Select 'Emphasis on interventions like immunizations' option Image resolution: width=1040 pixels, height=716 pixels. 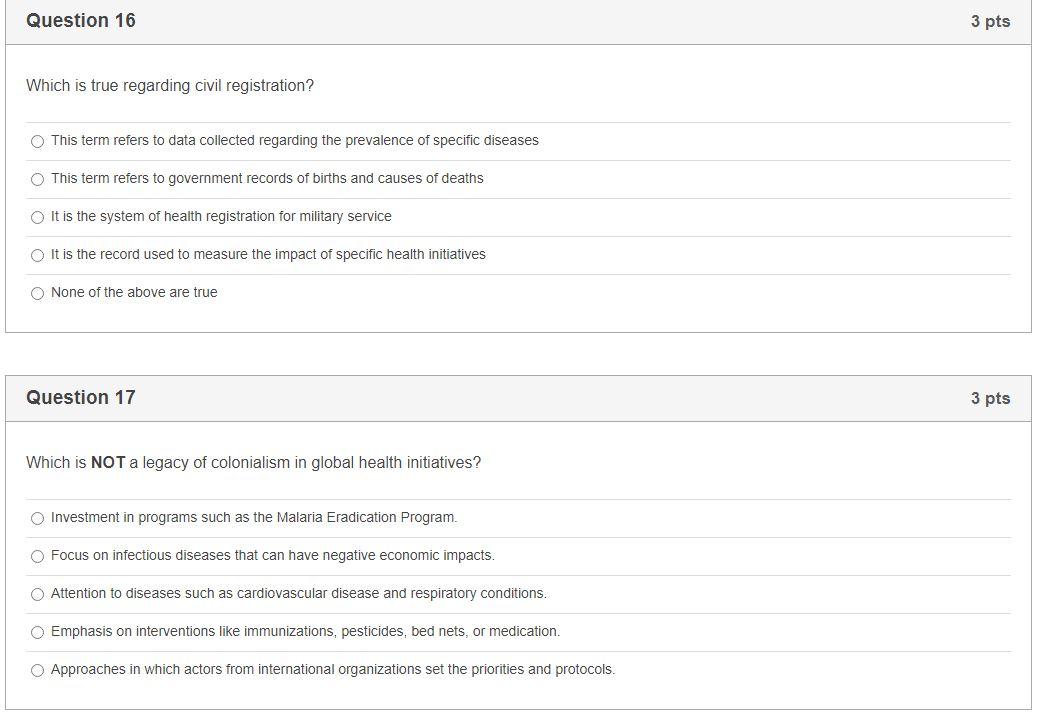38,633
